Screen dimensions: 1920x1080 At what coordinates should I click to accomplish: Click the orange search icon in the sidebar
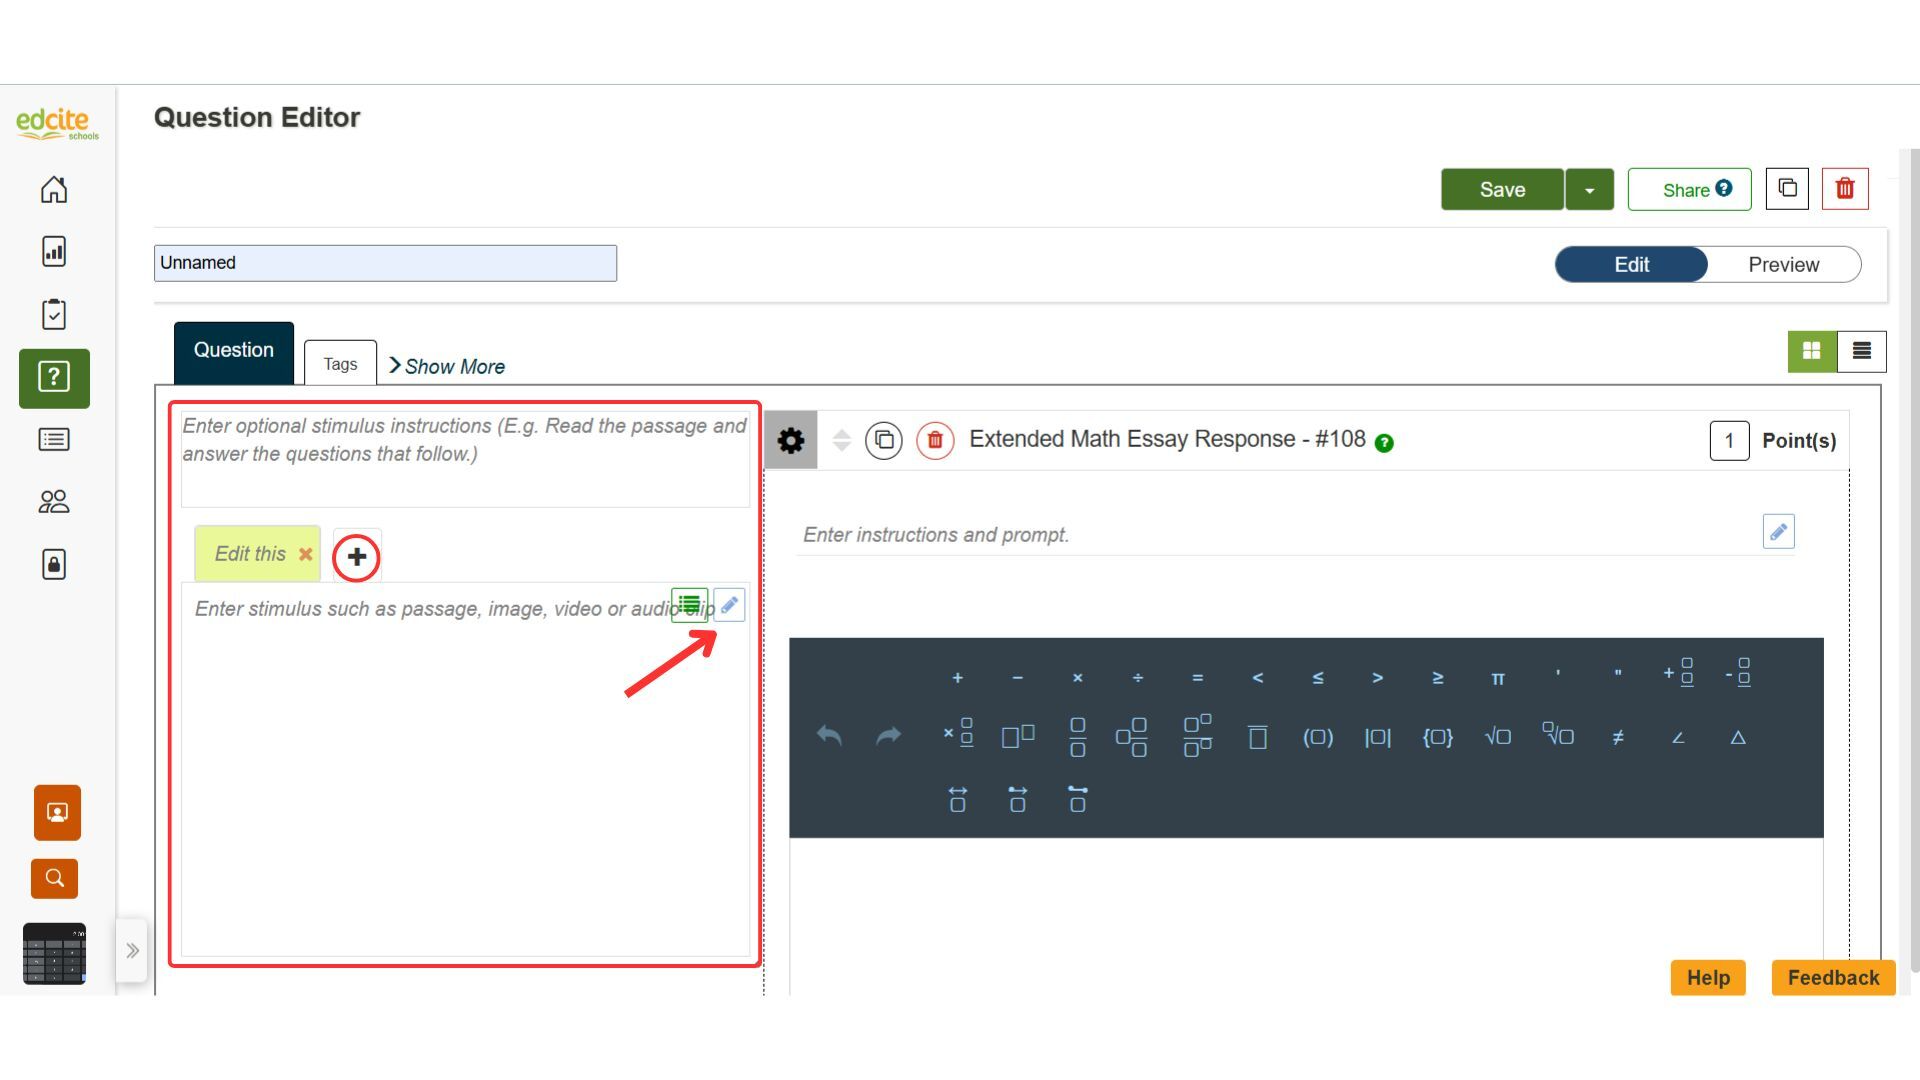[54, 878]
